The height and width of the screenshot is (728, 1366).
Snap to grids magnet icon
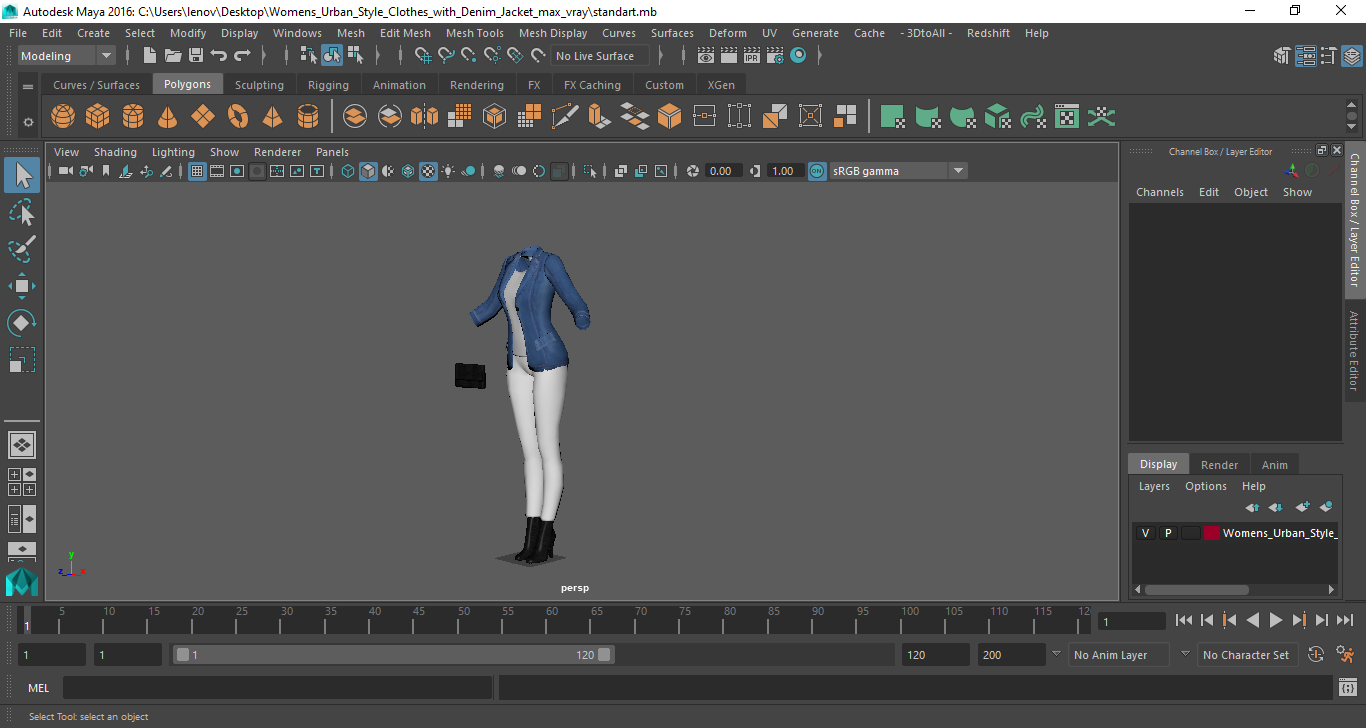(423, 56)
